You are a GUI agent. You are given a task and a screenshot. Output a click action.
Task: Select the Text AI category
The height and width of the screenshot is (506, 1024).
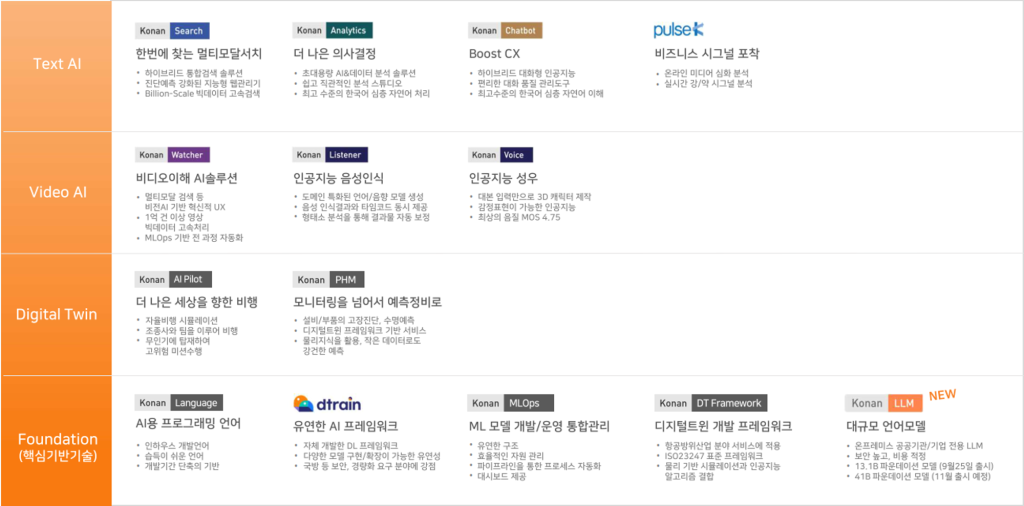56,65
